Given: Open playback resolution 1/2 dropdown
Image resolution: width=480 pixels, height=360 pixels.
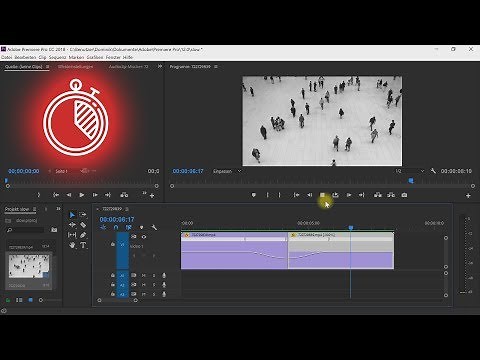Looking at the screenshot, I should 409,171.
